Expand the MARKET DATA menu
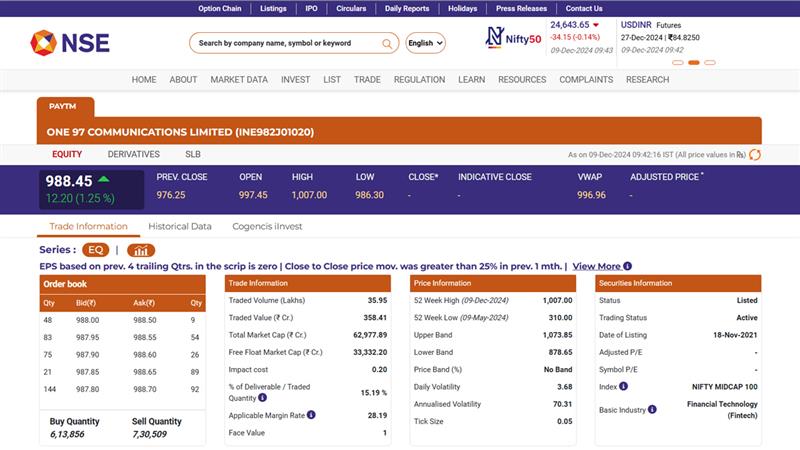Image resolution: width=800 pixels, height=450 pixels. click(238, 80)
